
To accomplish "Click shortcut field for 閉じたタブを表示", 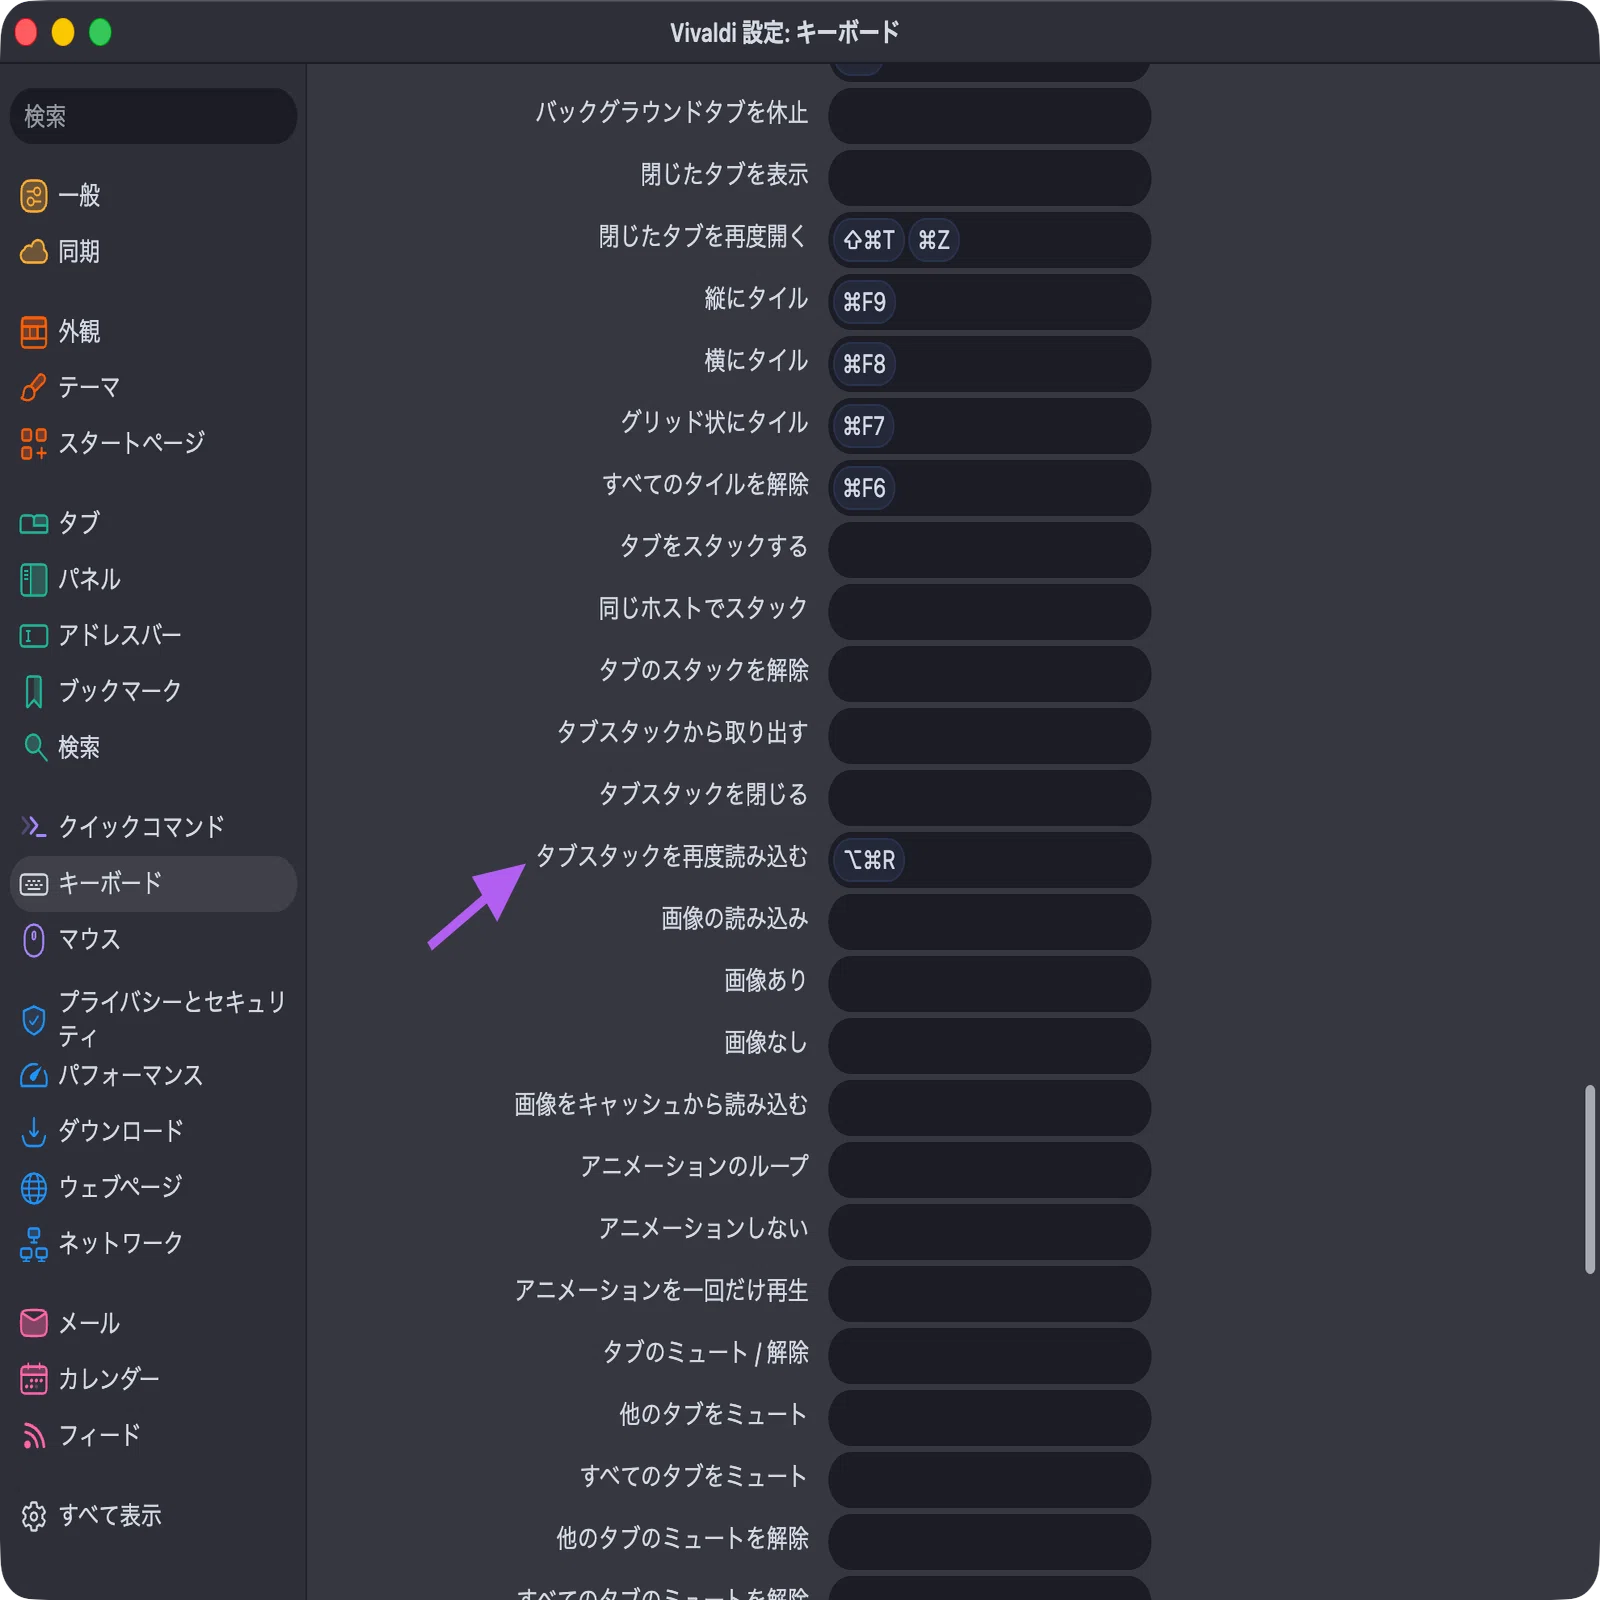I will tap(989, 178).
